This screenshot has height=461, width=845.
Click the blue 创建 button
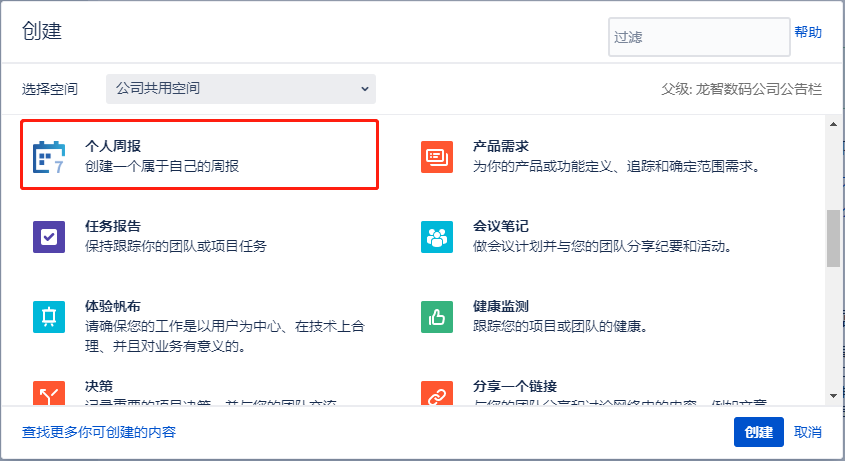759,432
